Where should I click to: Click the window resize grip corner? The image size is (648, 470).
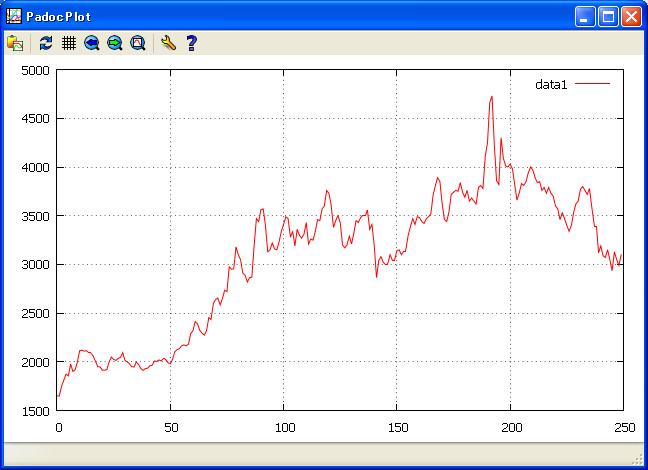(638, 460)
